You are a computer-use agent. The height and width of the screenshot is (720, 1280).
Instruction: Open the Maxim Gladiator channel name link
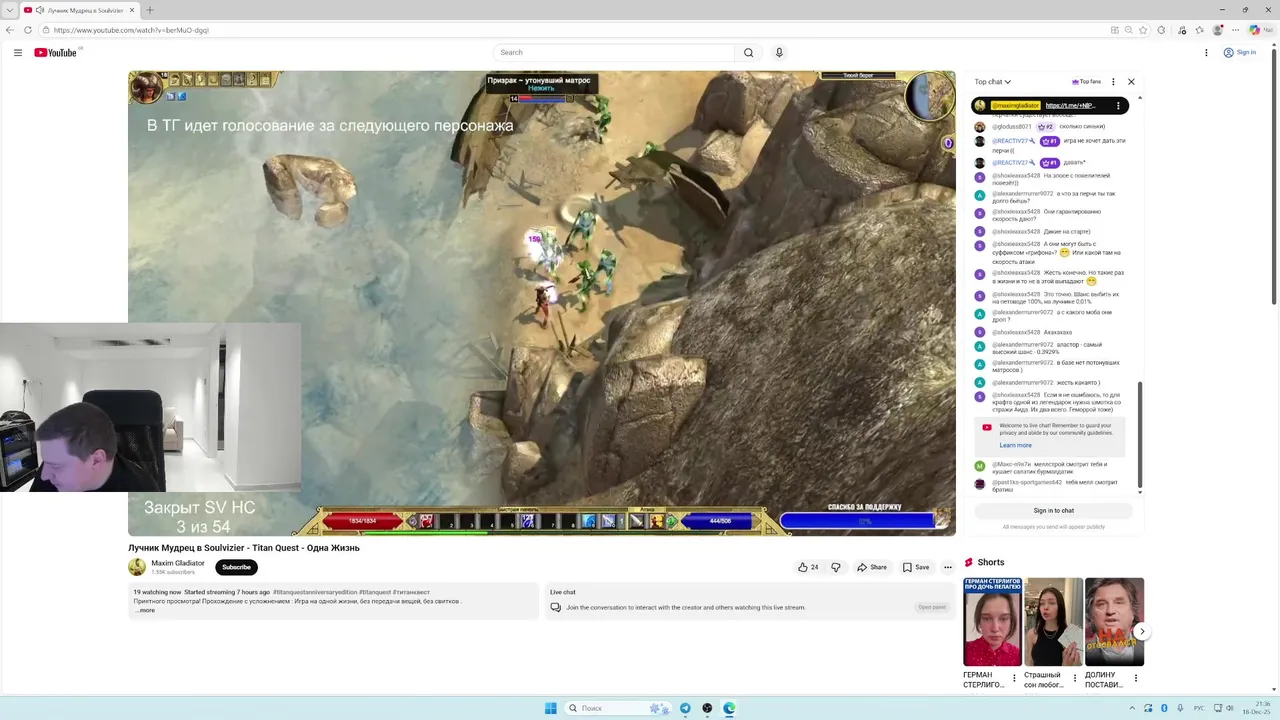178,563
